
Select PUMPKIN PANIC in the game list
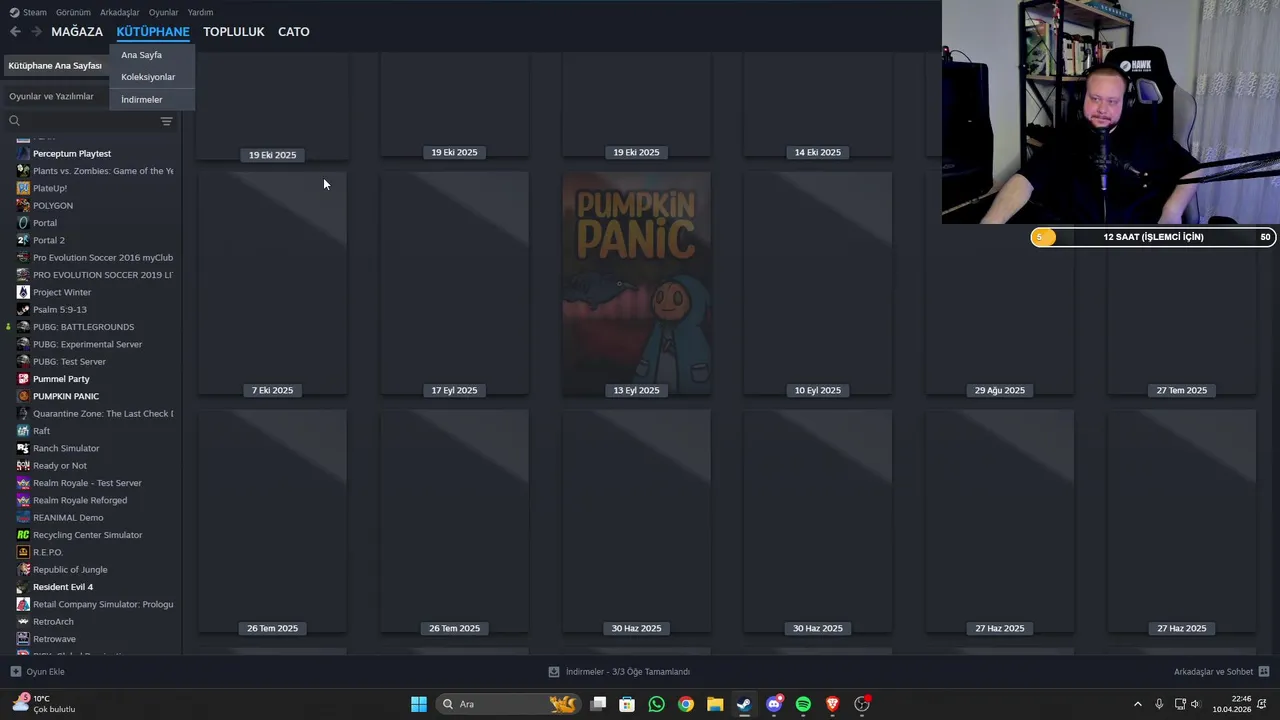(x=66, y=396)
